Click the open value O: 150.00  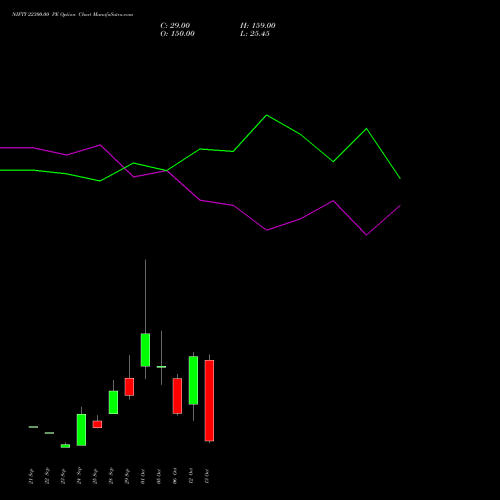click(x=177, y=34)
